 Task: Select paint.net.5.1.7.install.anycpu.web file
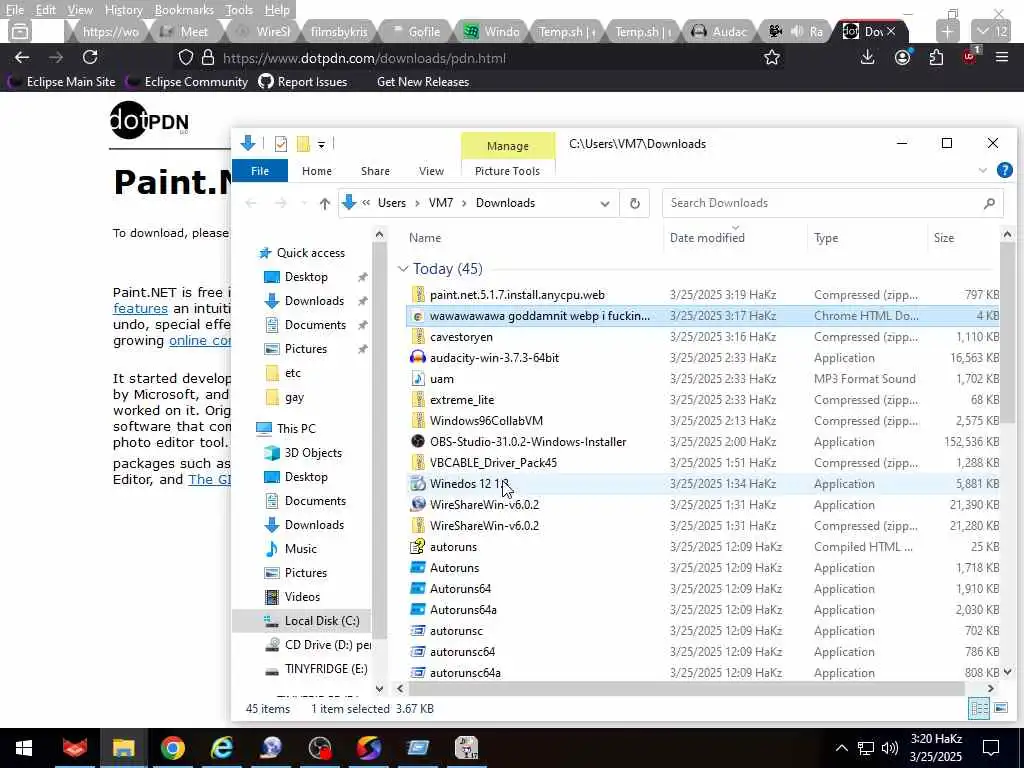pos(517,295)
